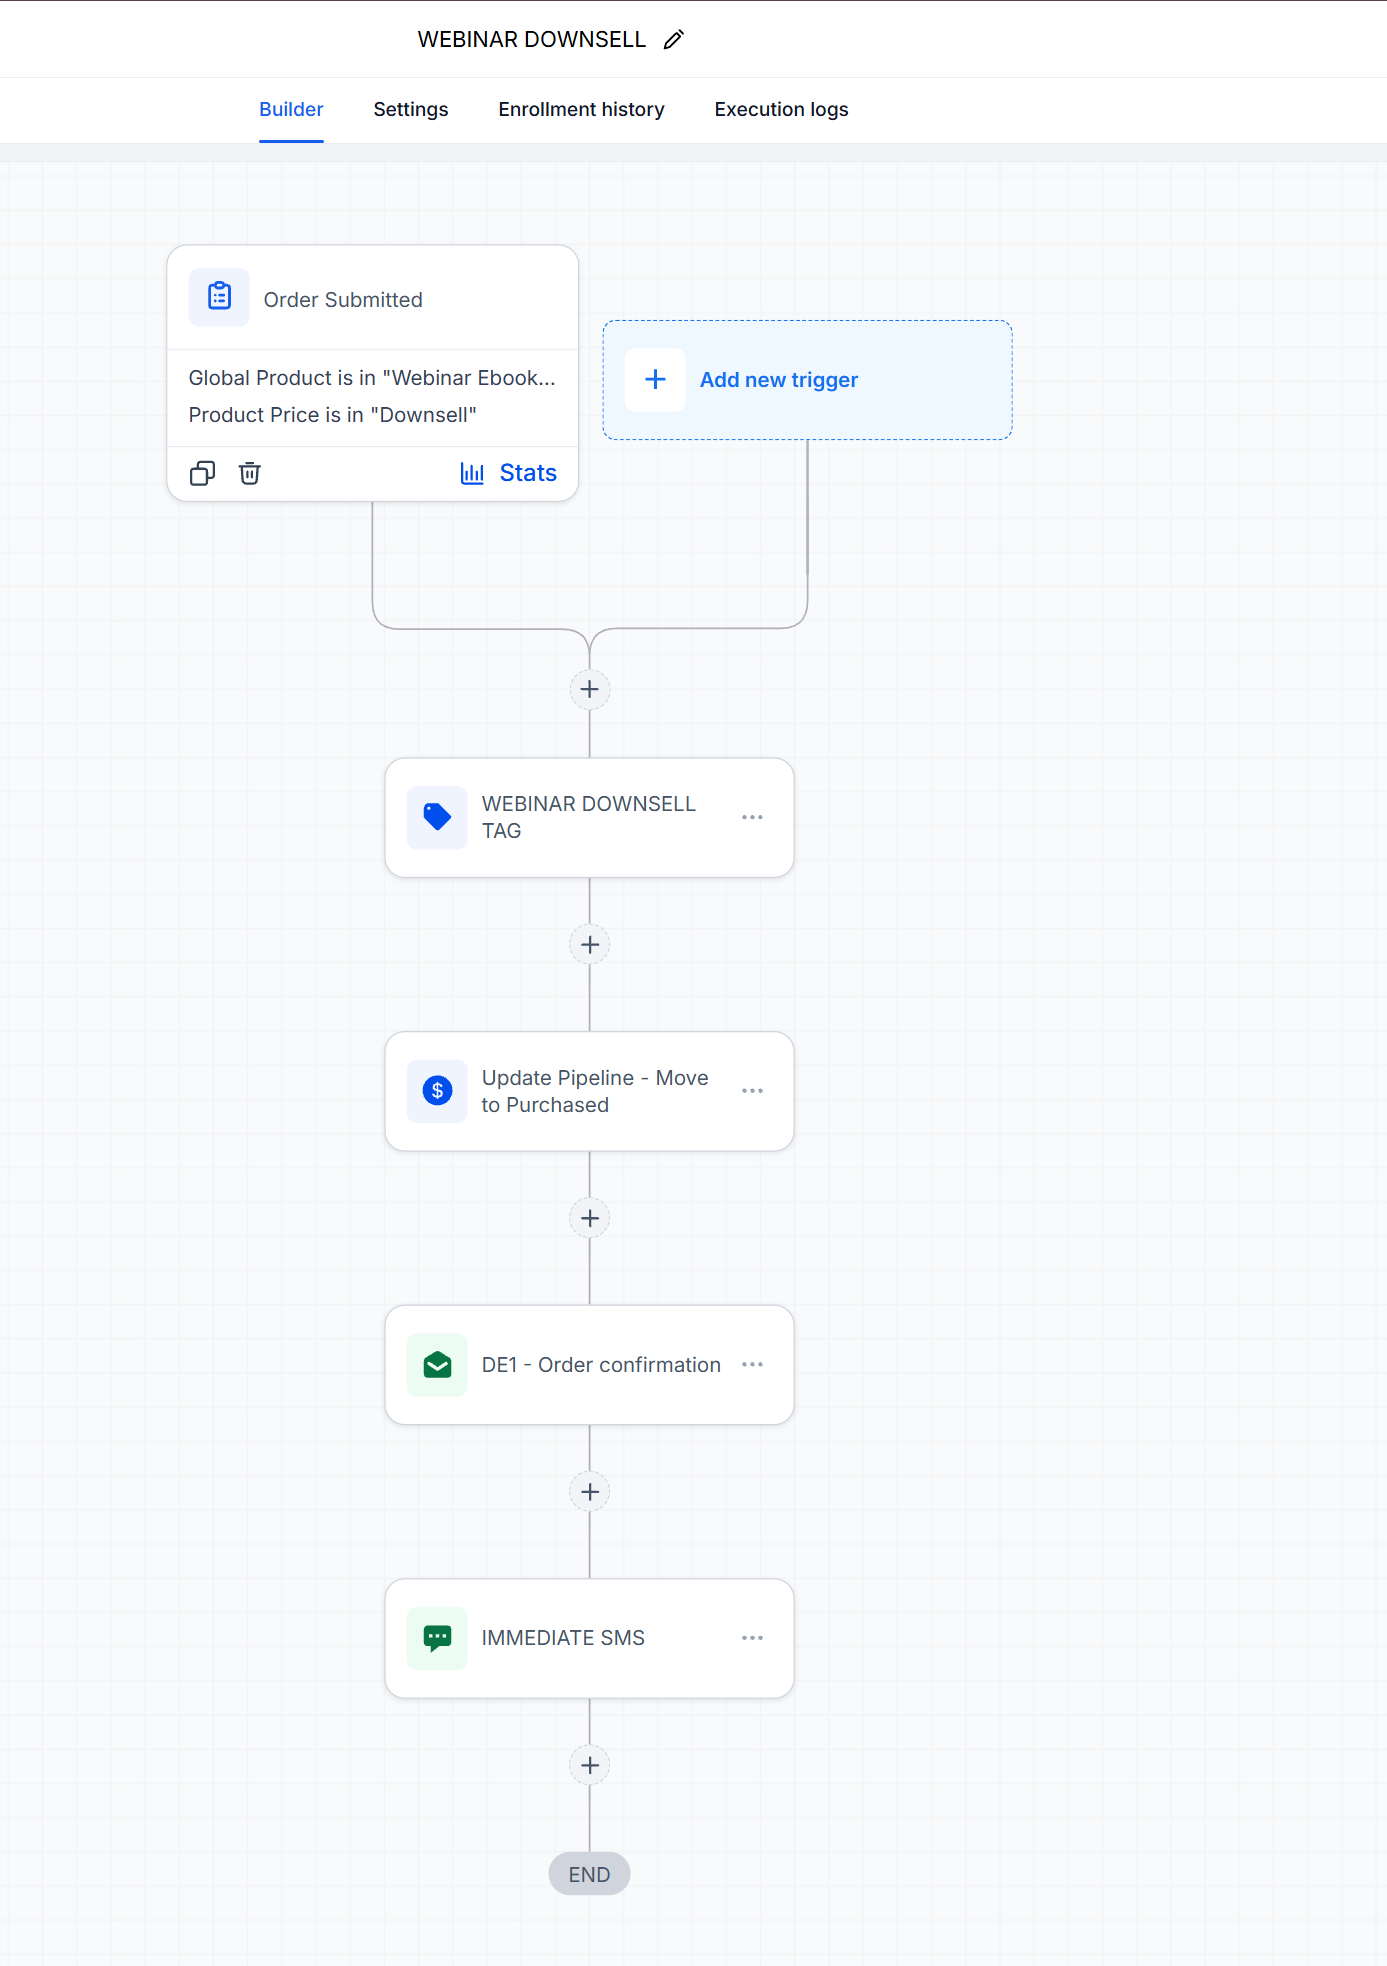Add step below Update Pipeline action
This screenshot has width=1387, height=1966.
(x=590, y=1218)
